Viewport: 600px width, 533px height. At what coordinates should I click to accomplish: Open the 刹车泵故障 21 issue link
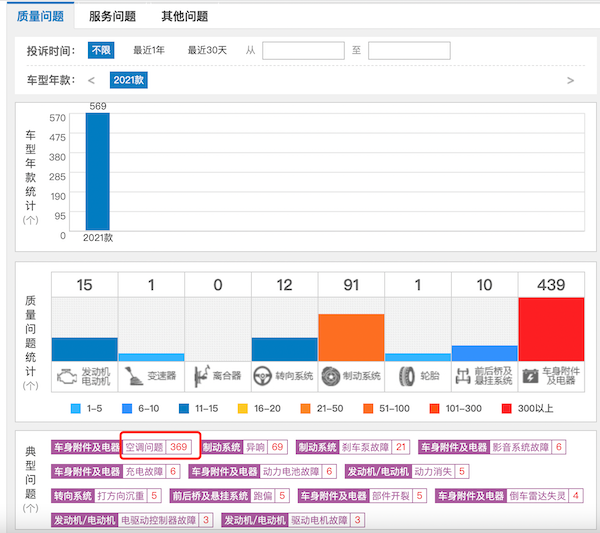pos(376,447)
